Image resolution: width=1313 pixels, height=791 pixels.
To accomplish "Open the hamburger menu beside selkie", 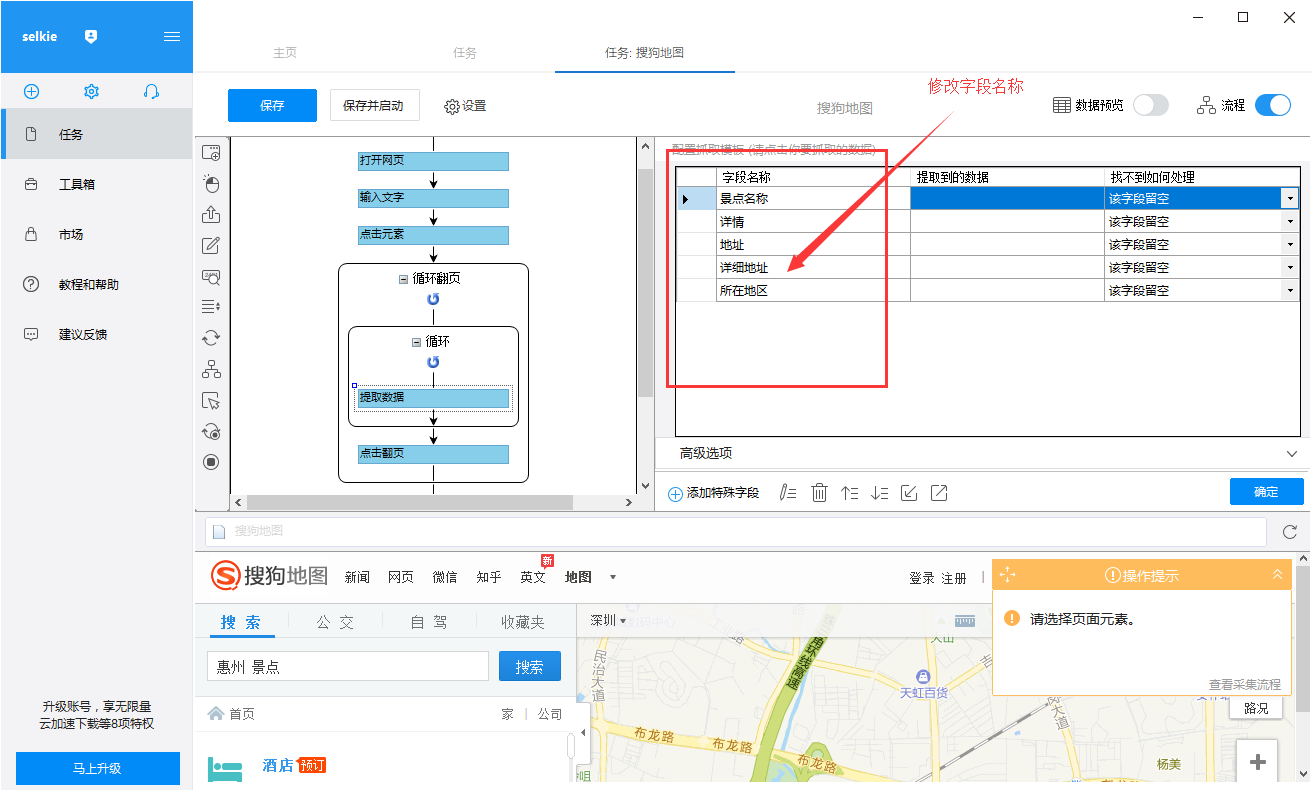I will [x=172, y=36].
